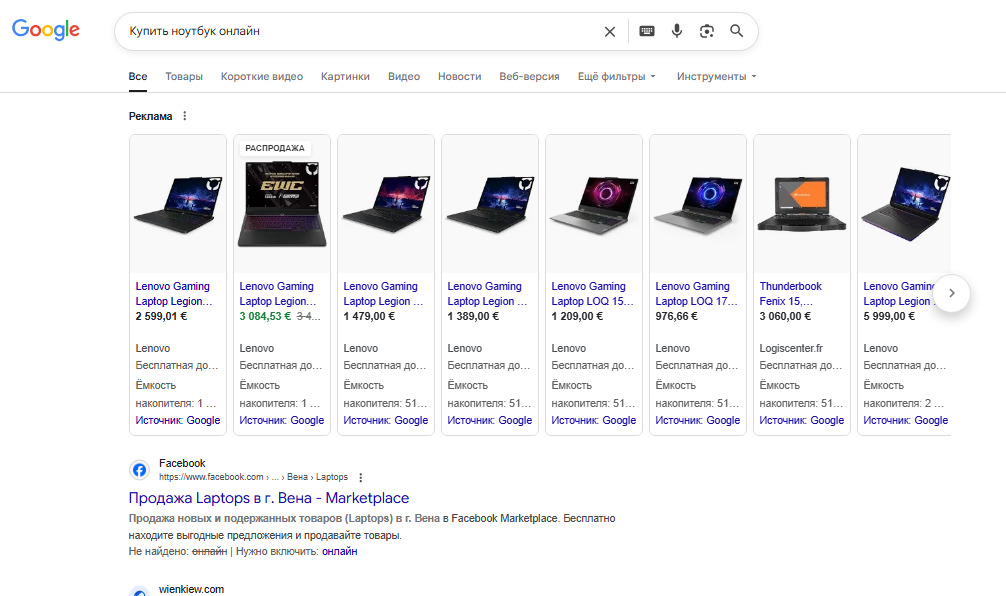Screen dimensions: 1006x596
Task: Click Источник: Google under Thunderbook Fenix
Action: pyautogui.click(x=801, y=420)
